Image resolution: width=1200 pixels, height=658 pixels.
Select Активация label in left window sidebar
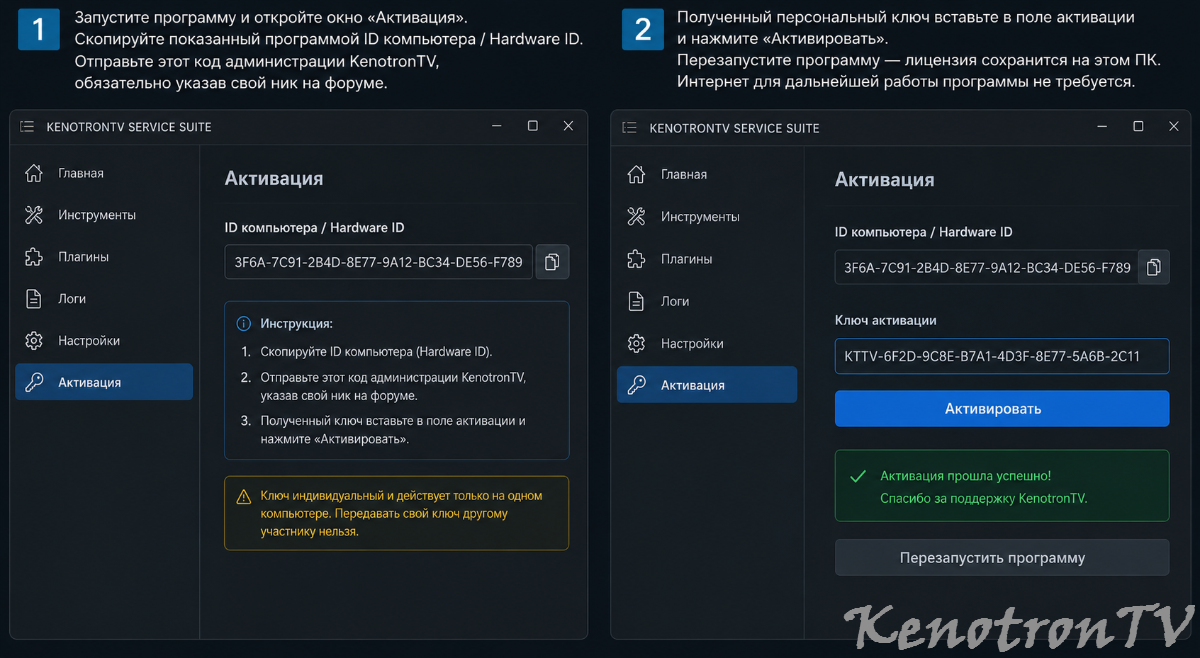[90, 382]
